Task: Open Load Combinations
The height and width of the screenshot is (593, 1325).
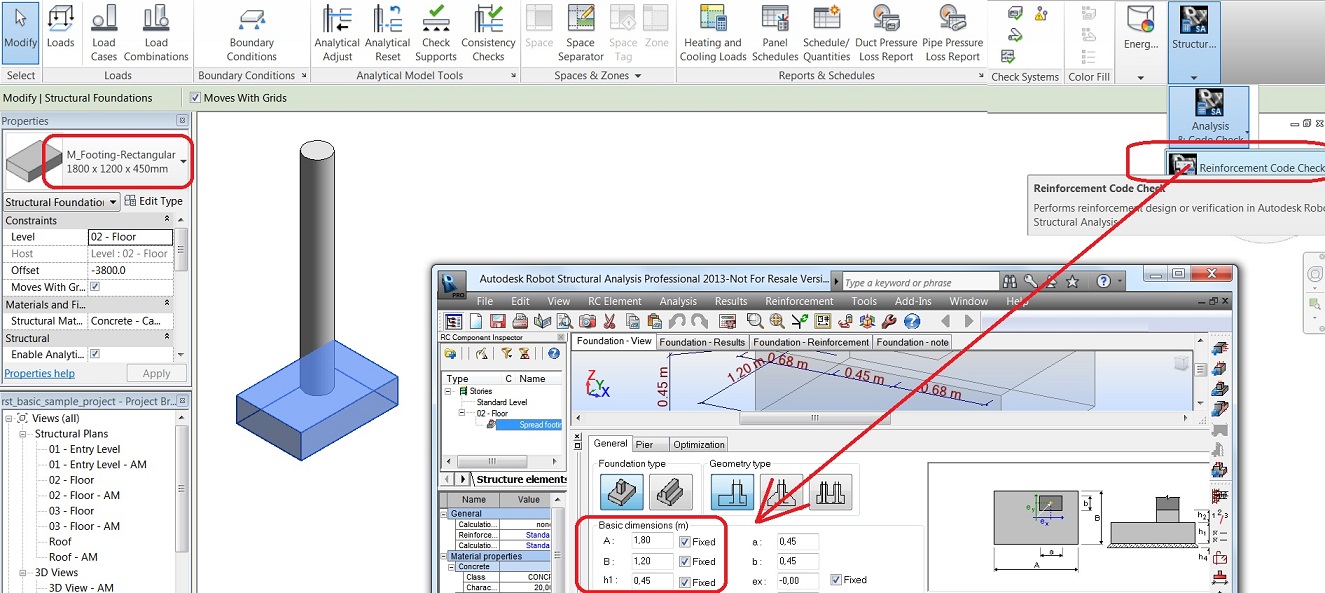Action: pos(156,33)
